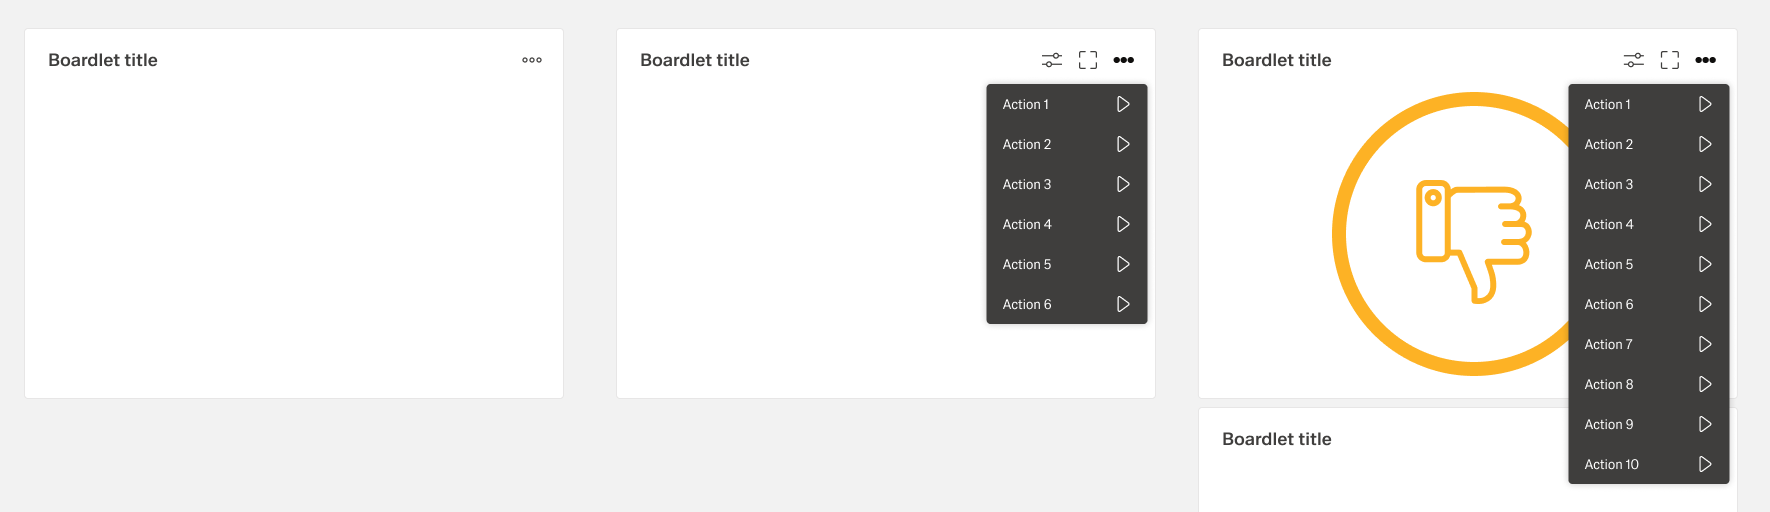Open the first boardlet's more options menu
The image size is (1770, 512).
tap(532, 60)
